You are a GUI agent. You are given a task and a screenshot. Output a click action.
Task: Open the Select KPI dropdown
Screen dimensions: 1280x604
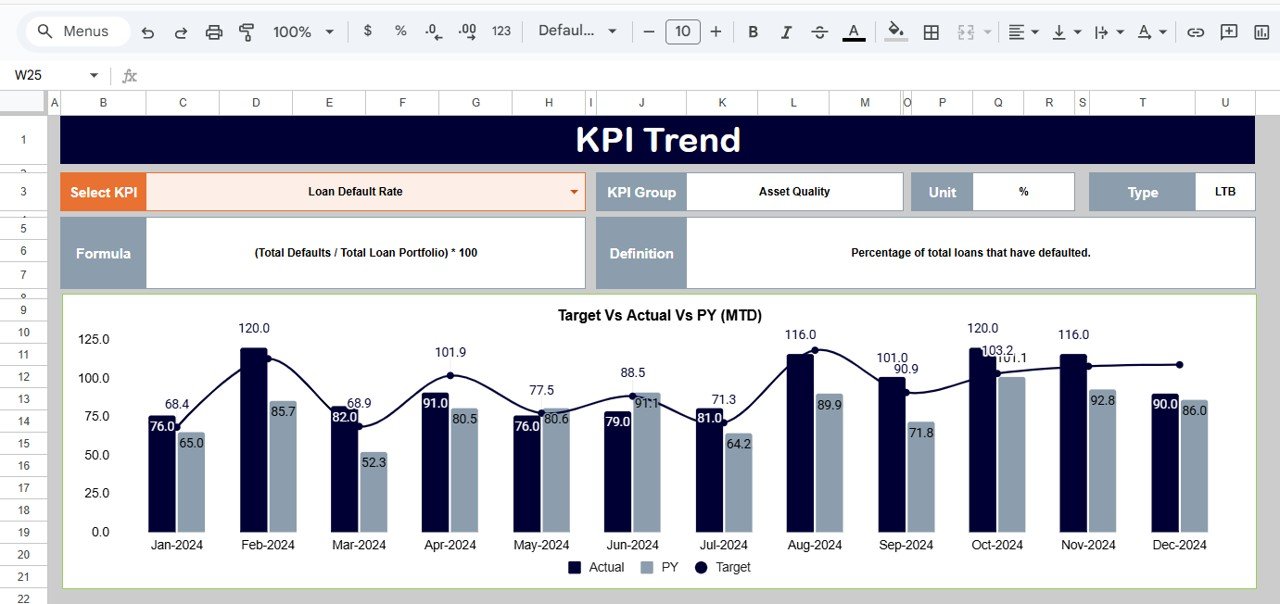click(x=573, y=192)
